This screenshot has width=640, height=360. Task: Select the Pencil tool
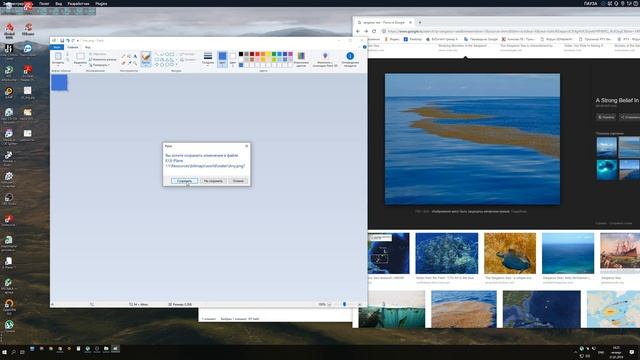click(124, 56)
